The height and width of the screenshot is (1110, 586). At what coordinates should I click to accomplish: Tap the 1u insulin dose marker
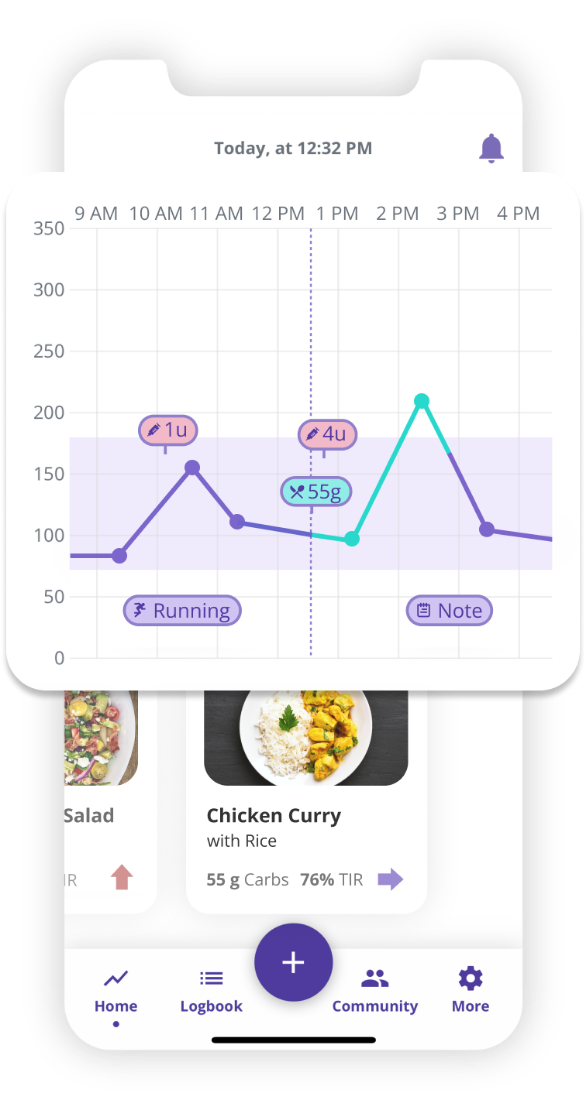[168, 430]
